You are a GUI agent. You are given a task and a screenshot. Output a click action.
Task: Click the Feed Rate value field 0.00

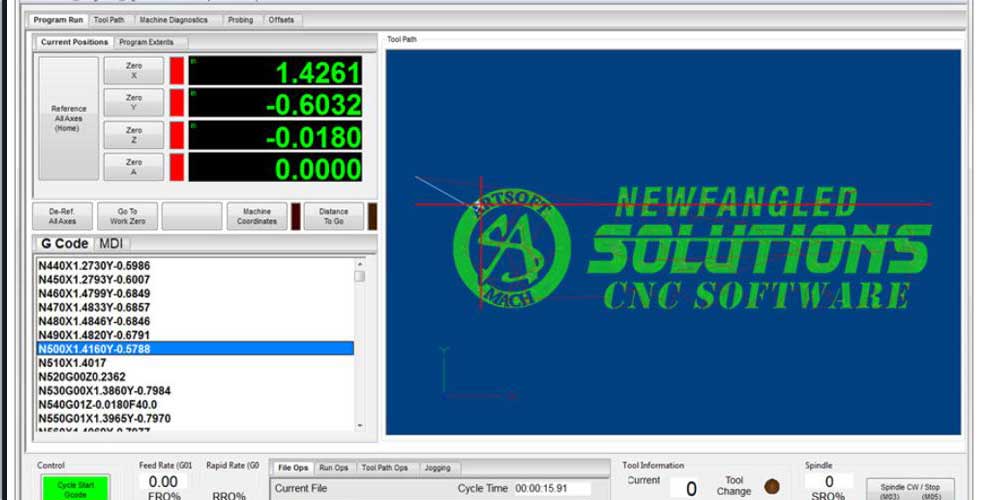pyautogui.click(x=163, y=482)
